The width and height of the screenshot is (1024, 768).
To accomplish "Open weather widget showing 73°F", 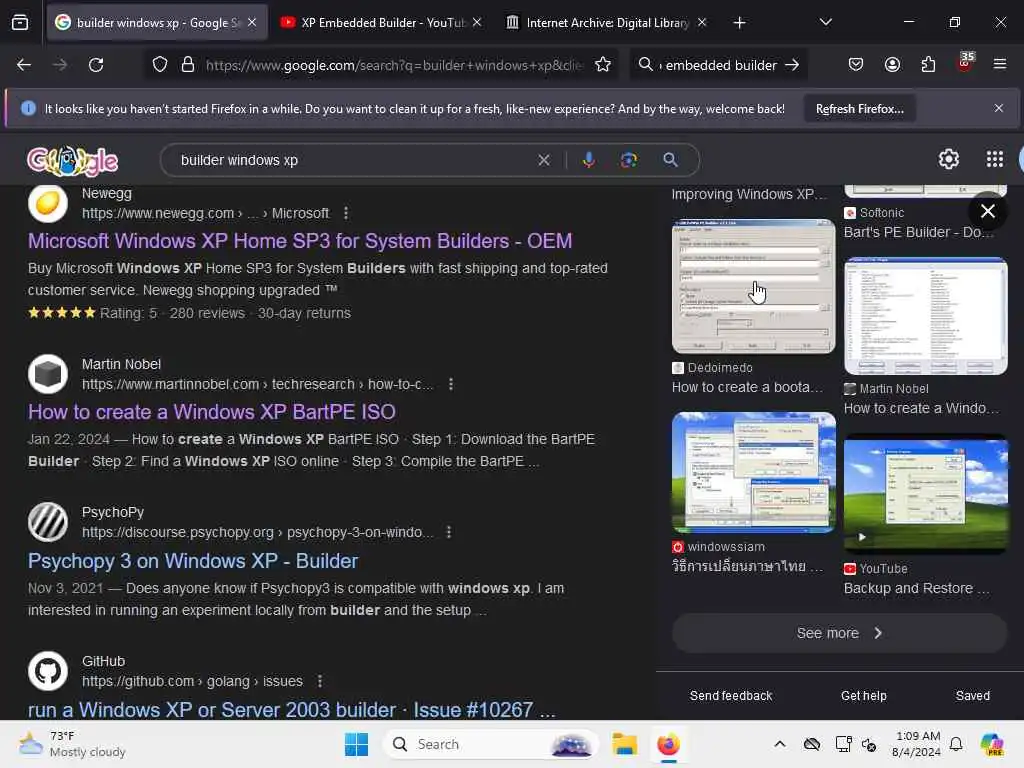I will 72,744.
